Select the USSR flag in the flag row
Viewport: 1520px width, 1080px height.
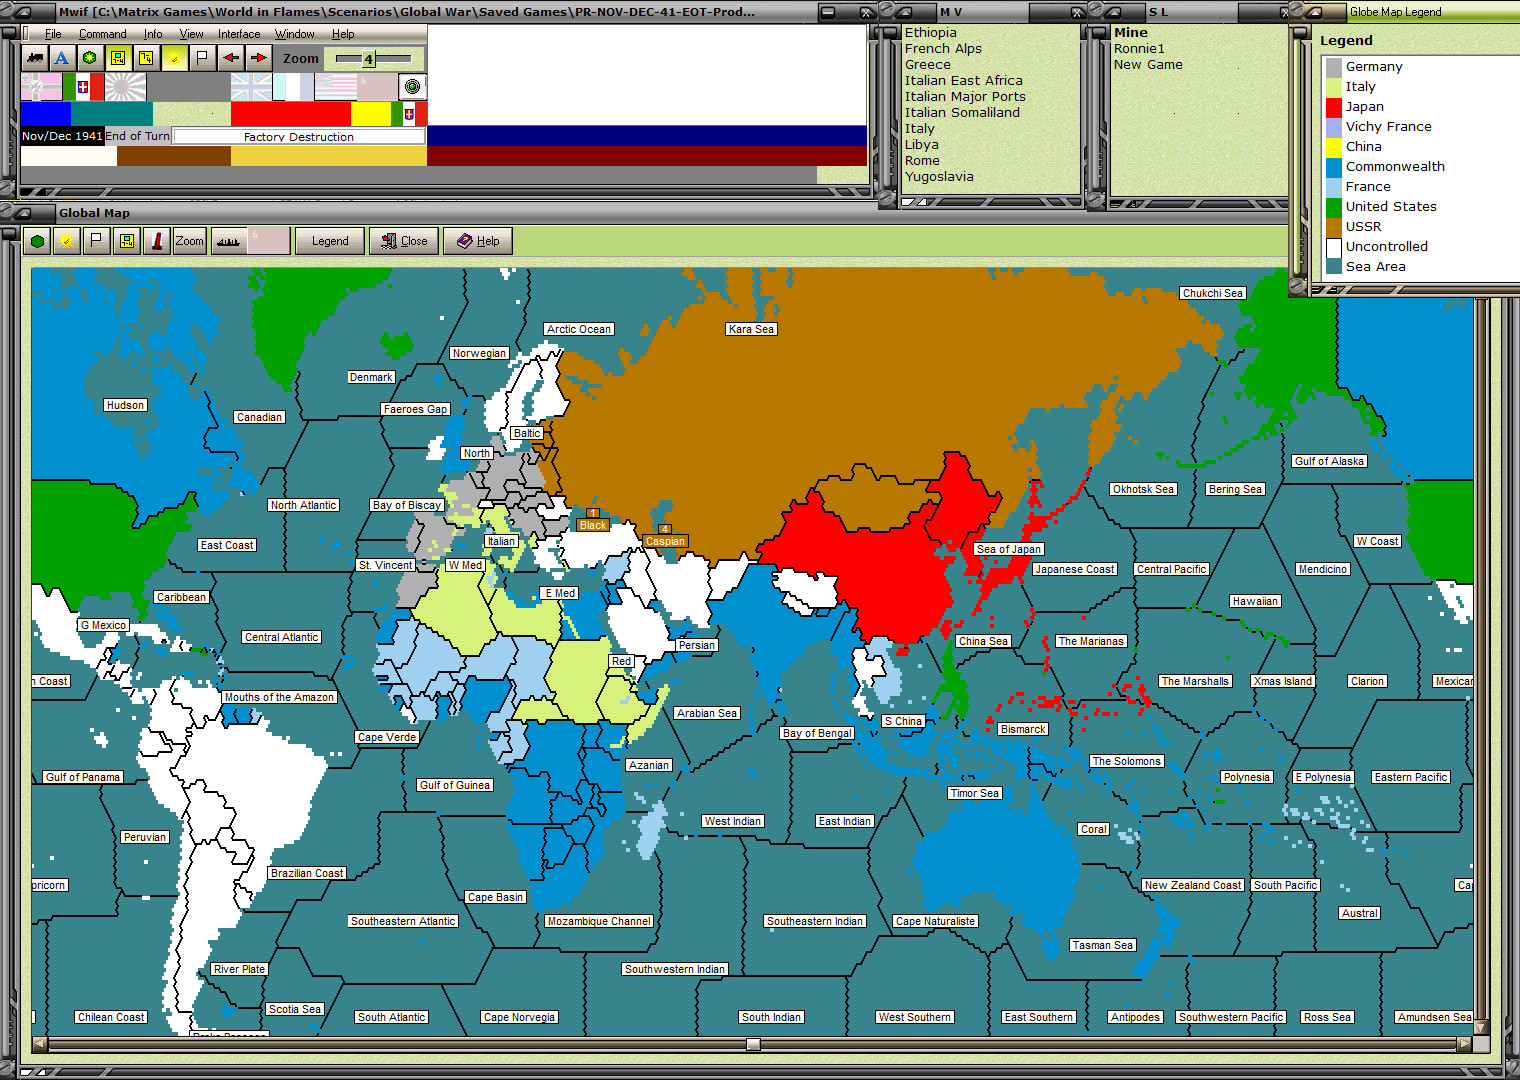(377, 87)
